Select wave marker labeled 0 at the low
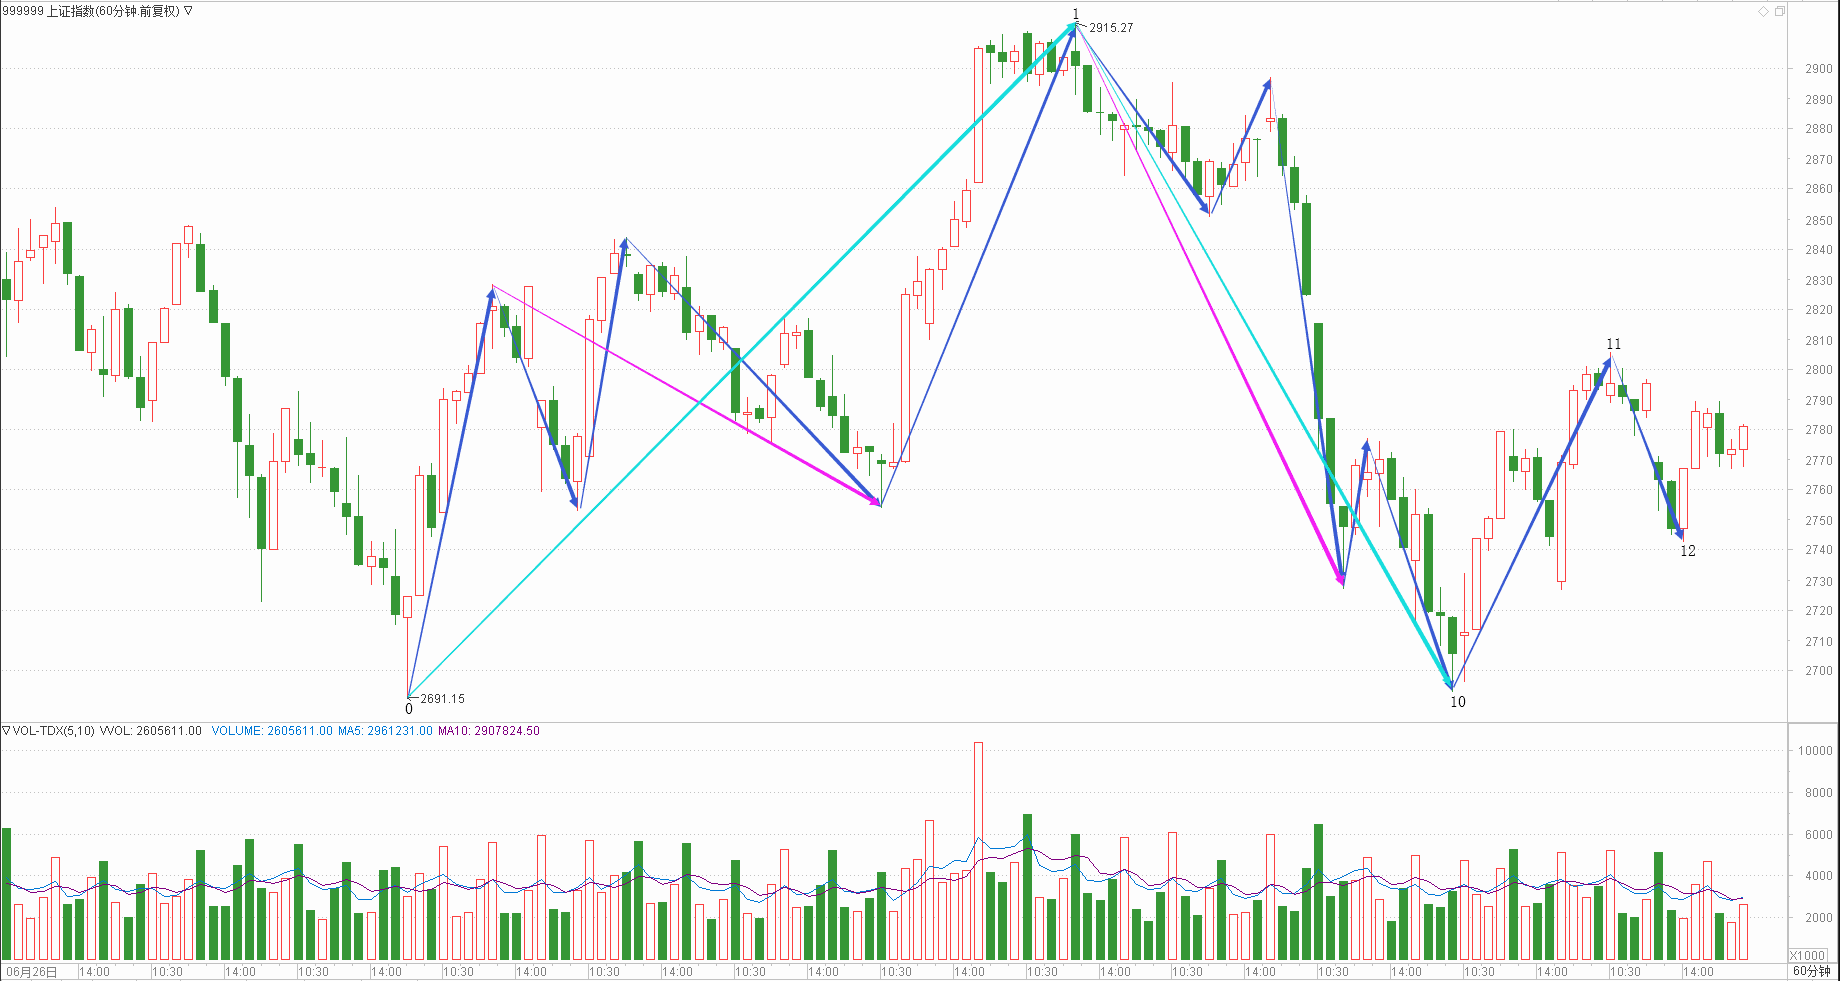The height and width of the screenshot is (981, 1840). coord(408,709)
